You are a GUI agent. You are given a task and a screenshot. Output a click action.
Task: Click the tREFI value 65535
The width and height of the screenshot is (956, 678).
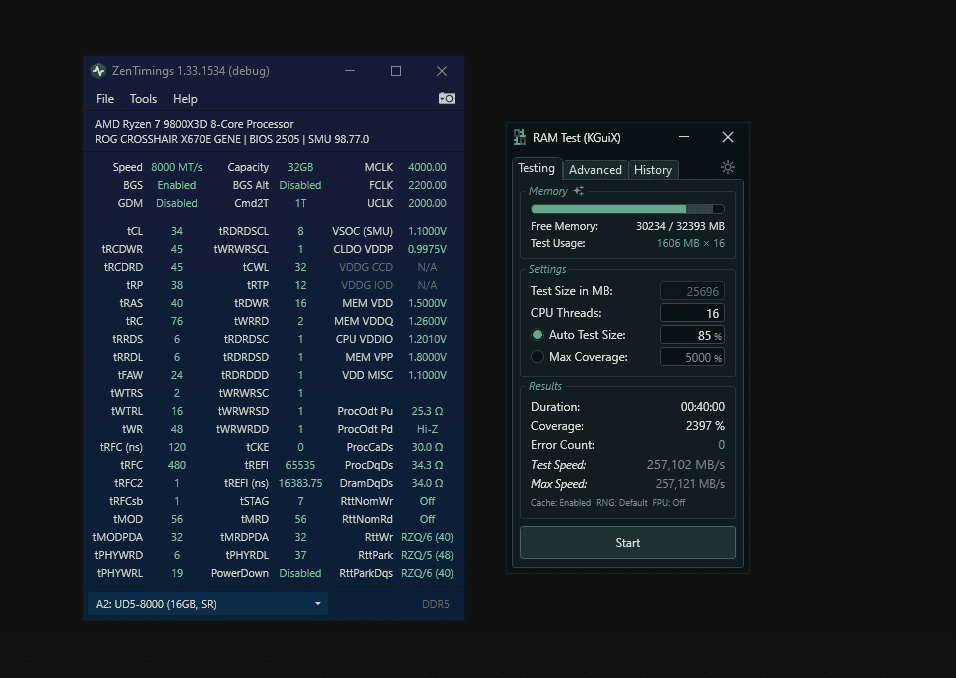[300, 465]
